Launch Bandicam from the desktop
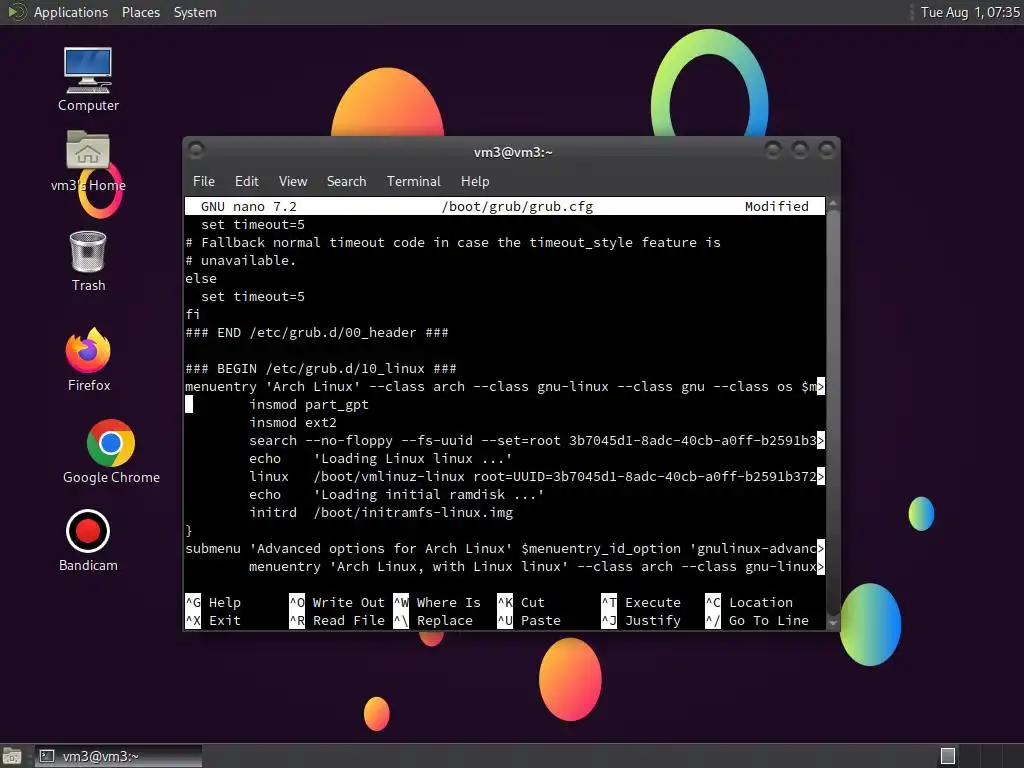This screenshot has height=768, width=1024. (88, 541)
